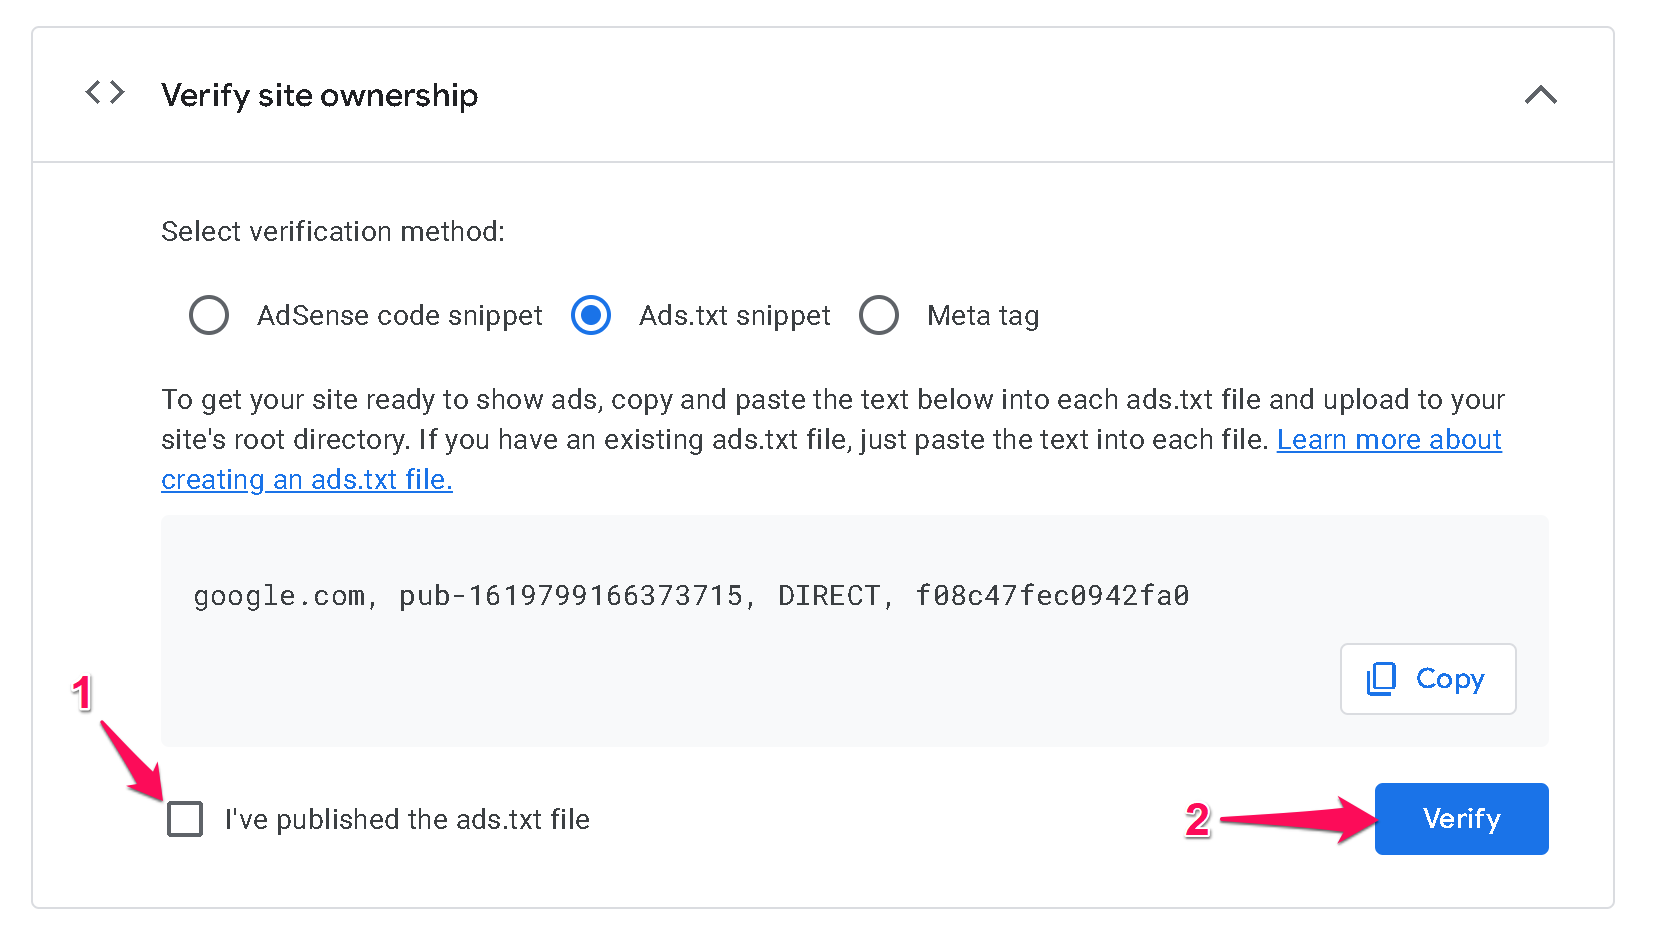Click the code brackets icon beside title
1657x930 pixels.
coord(105,93)
